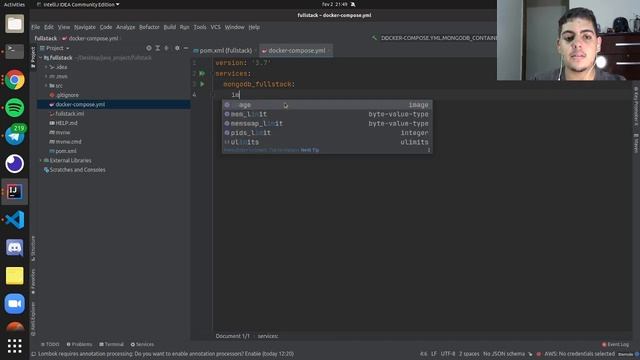Choose image completion suggestion
This screenshot has height=360, width=640.
(x=327, y=105)
